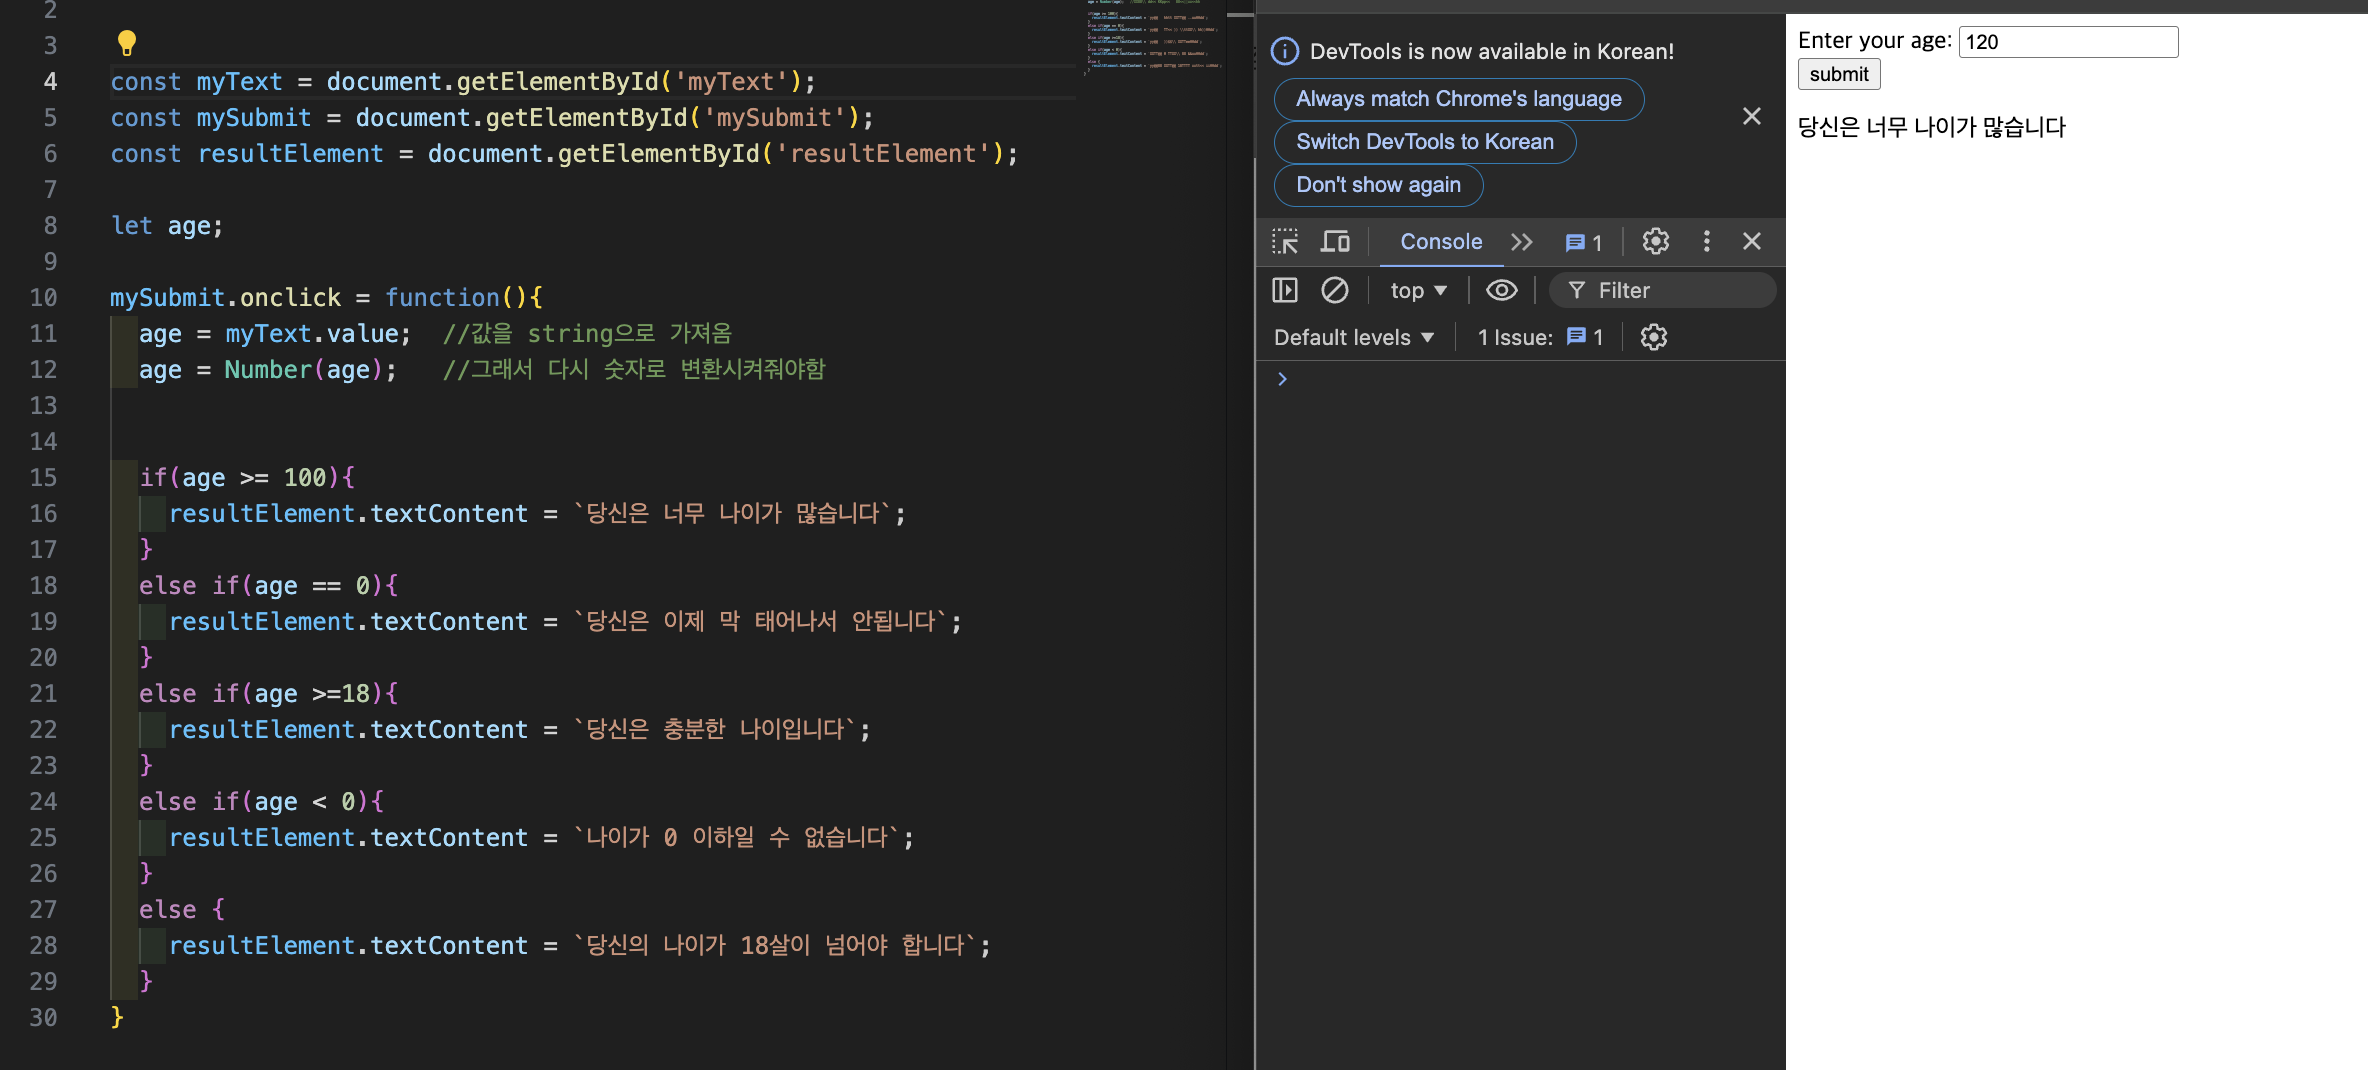
Task: Click string '당신은 충분한 나이입니다' on line 22
Action: tap(716, 730)
